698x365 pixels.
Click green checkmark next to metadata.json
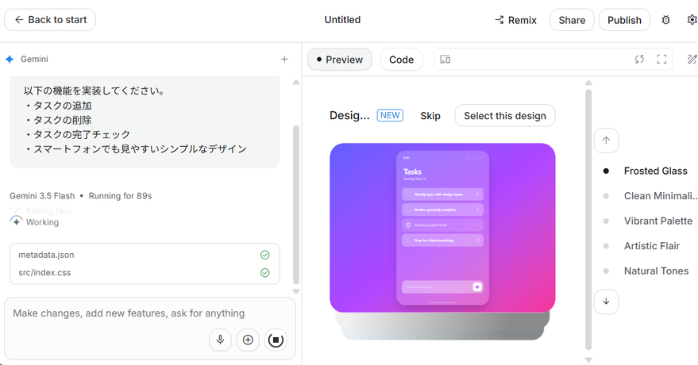point(265,255)
